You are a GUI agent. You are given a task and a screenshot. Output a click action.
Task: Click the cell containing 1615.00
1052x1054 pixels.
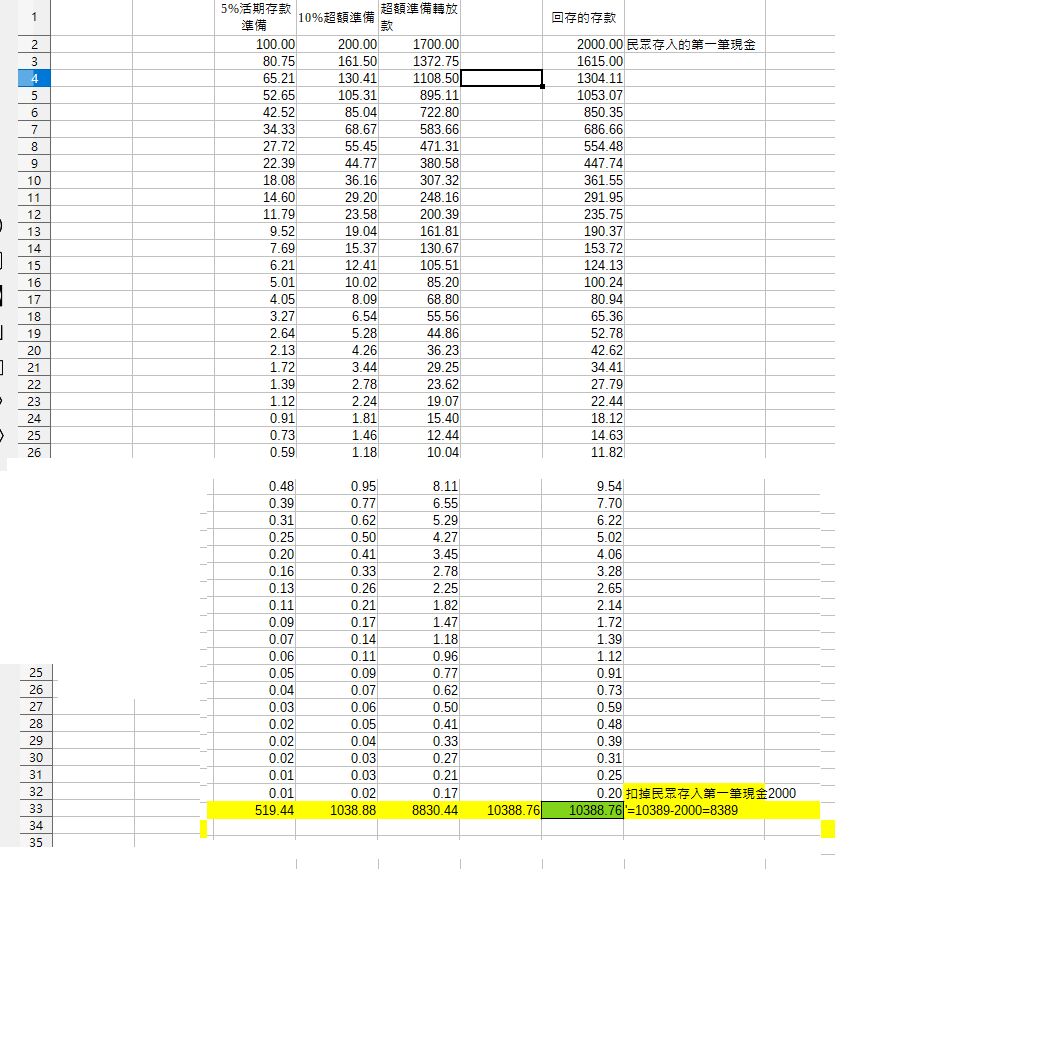pyautogui.click(x=583, y=62)
